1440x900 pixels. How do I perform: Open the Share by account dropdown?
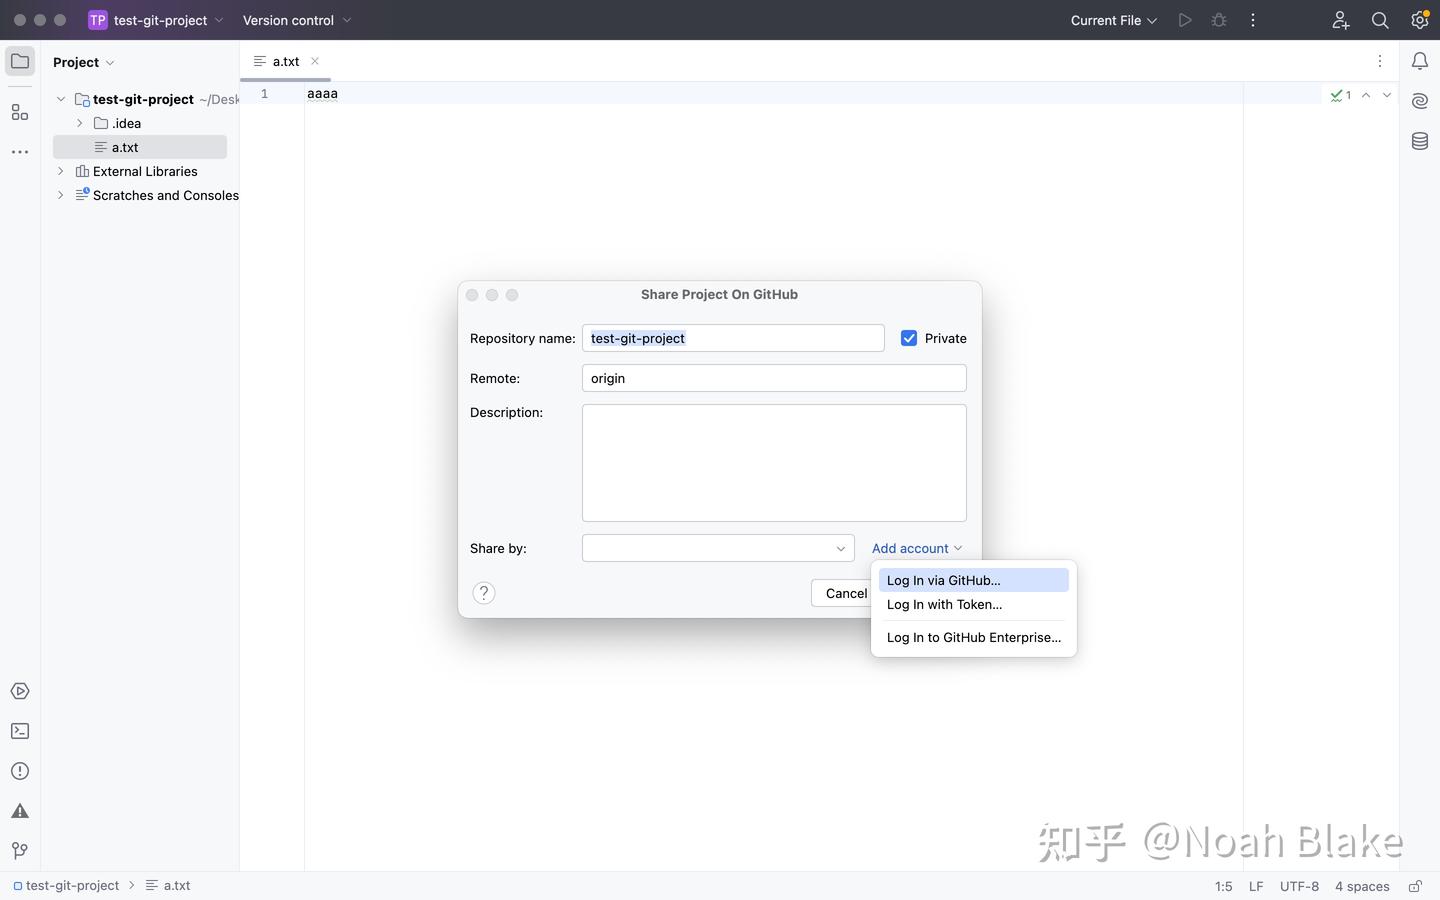click(x=718, y=548)
